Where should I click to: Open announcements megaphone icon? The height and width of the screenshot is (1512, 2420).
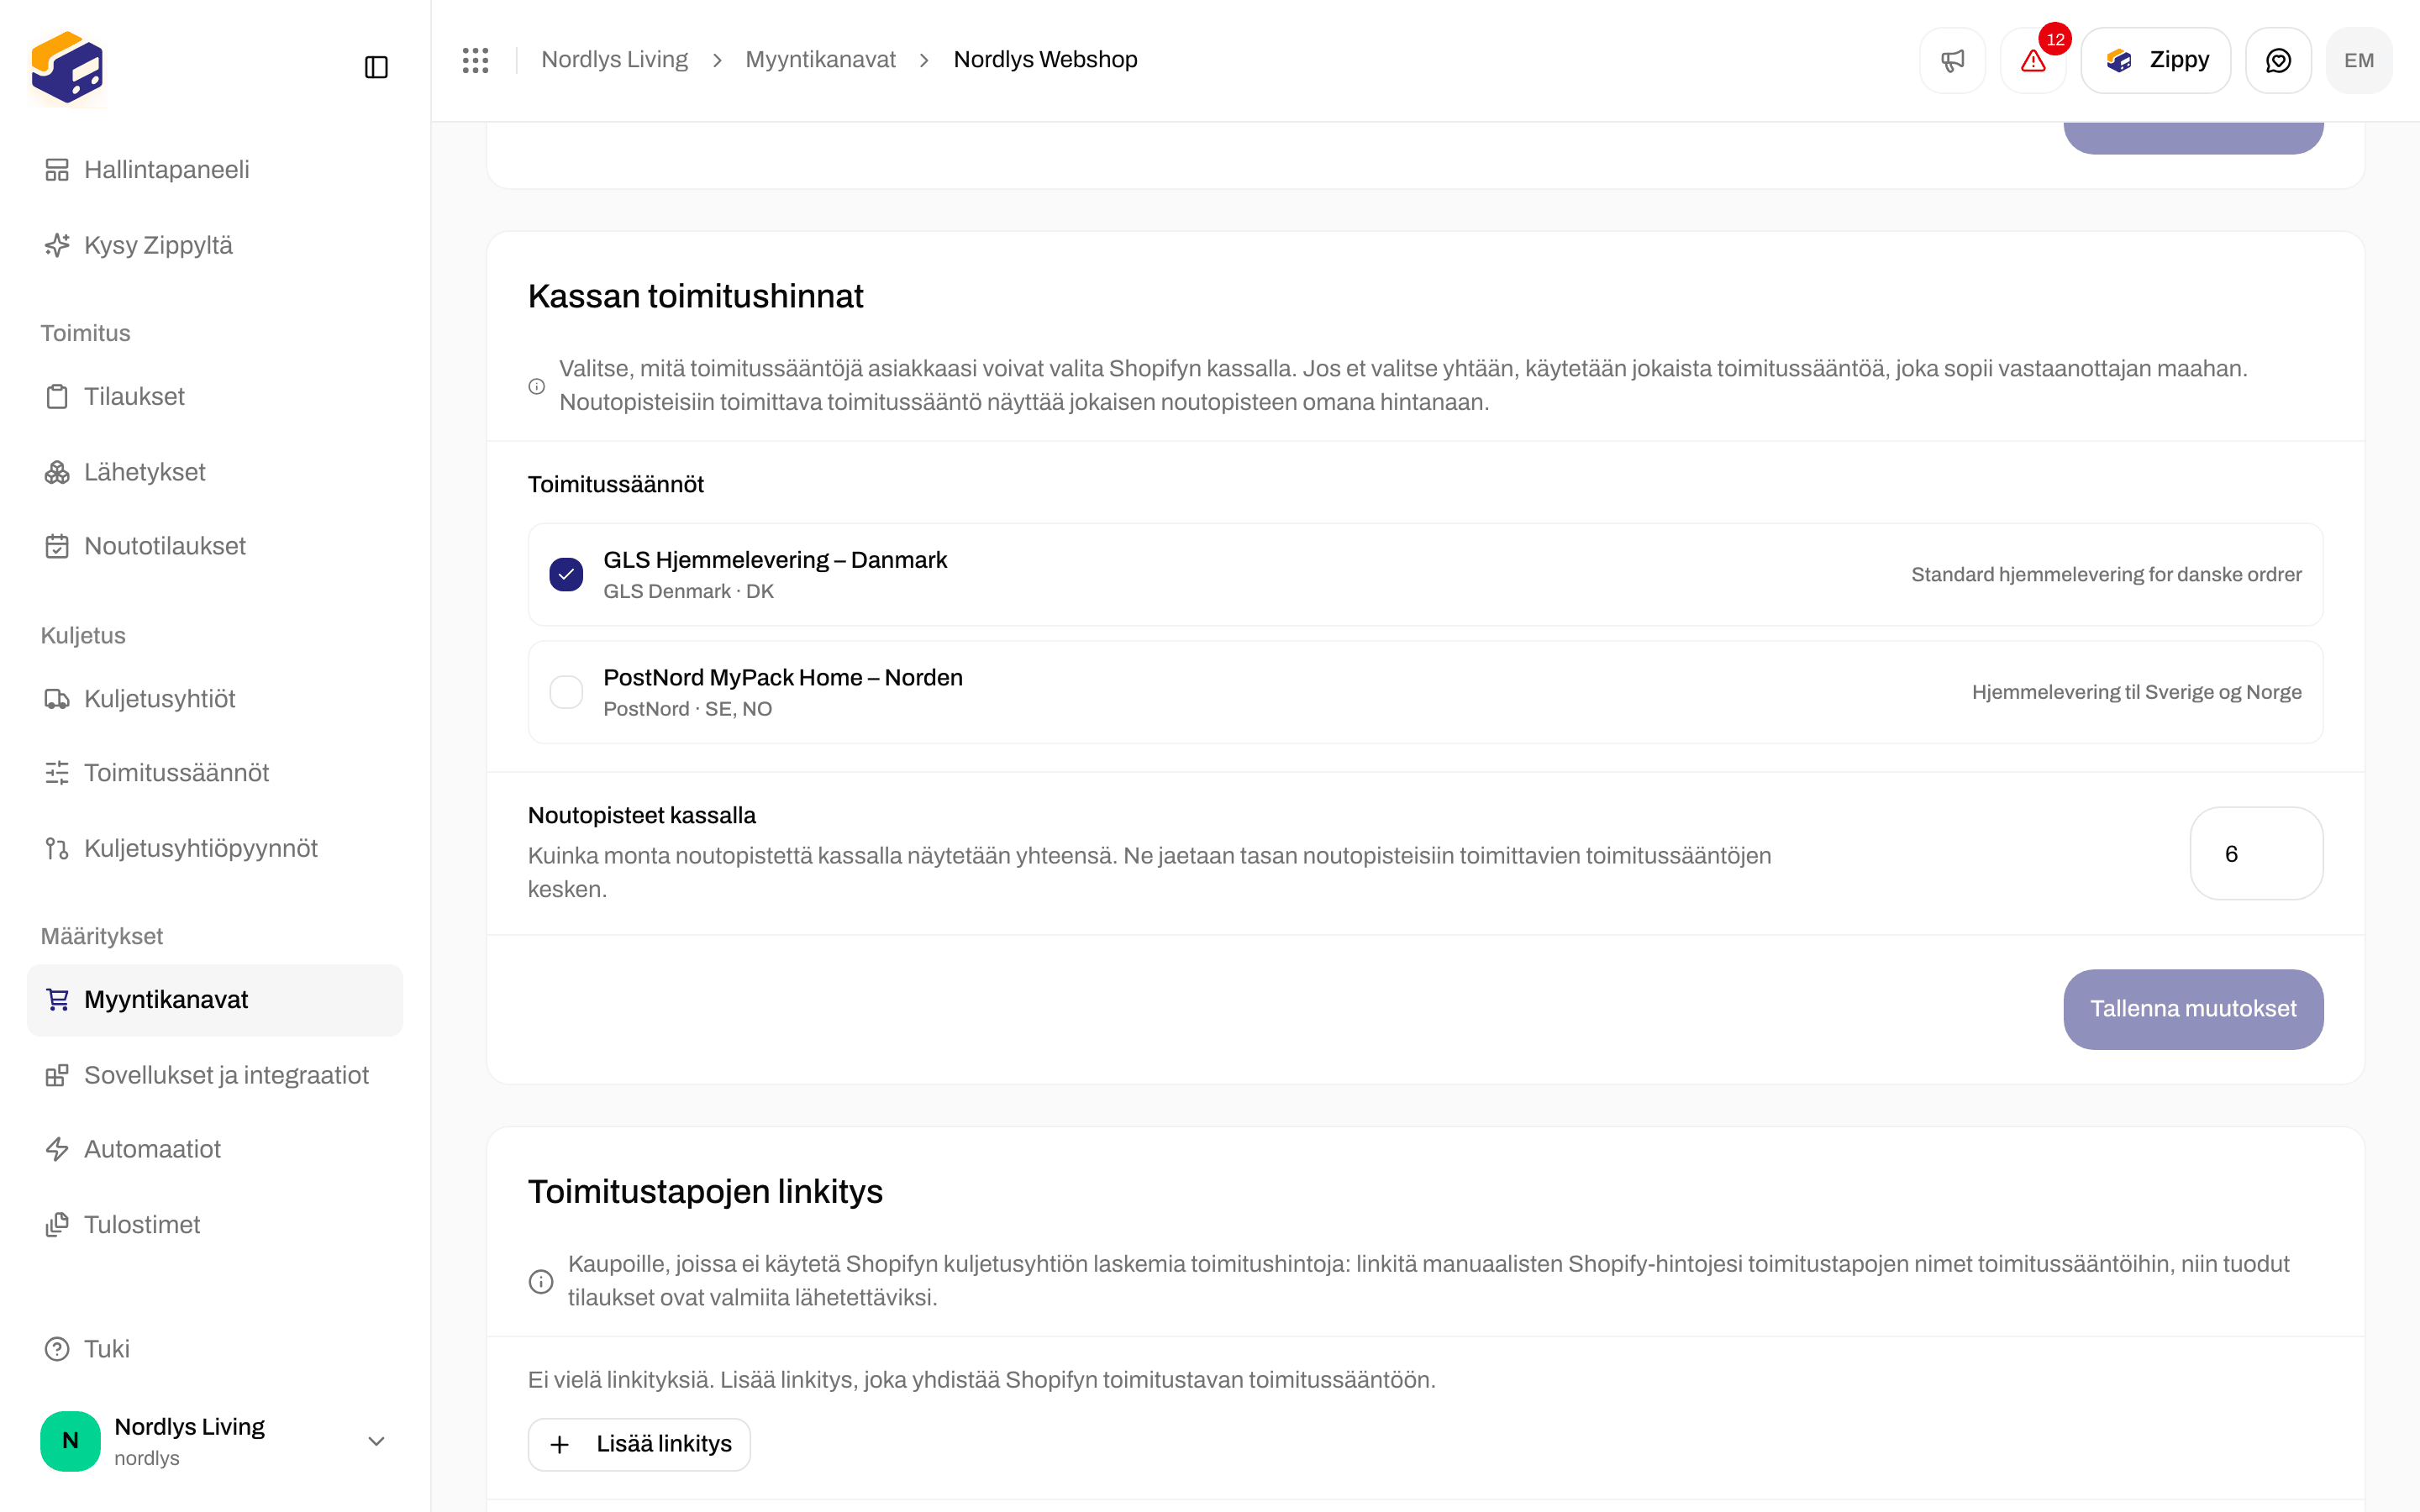click(1952, 60)
